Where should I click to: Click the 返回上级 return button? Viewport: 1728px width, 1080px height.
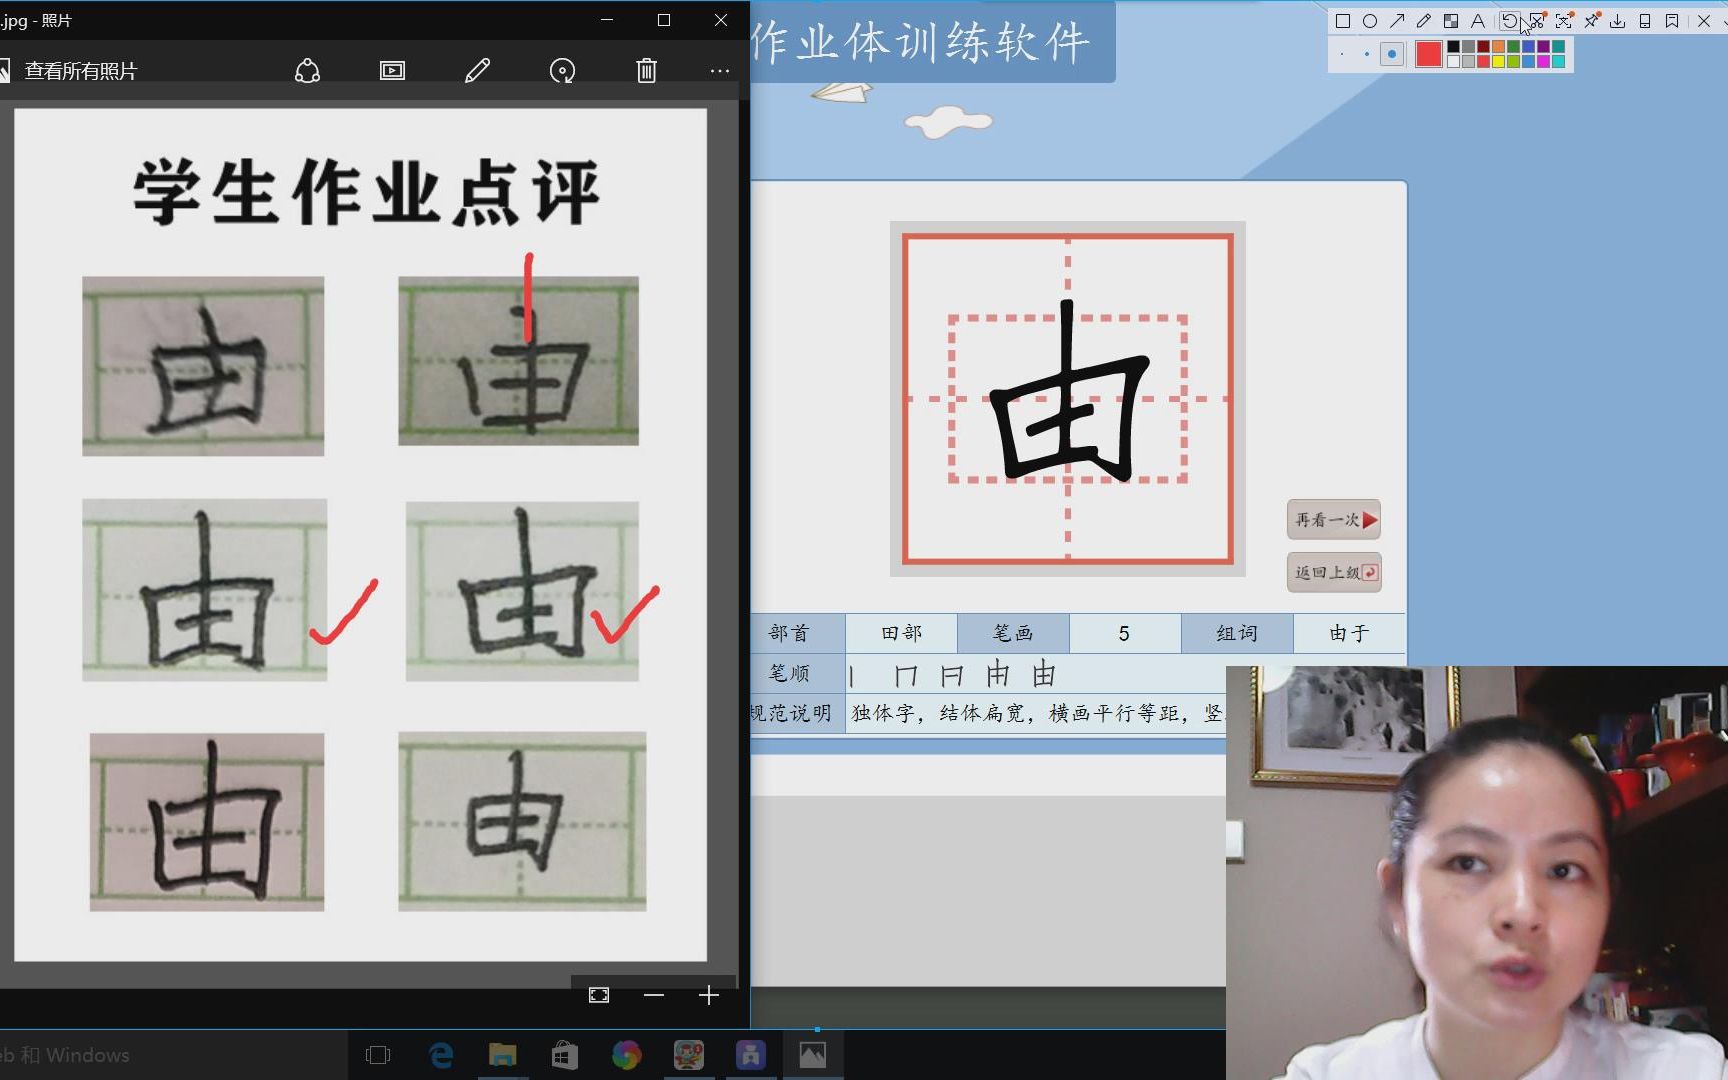(1333, 572)
